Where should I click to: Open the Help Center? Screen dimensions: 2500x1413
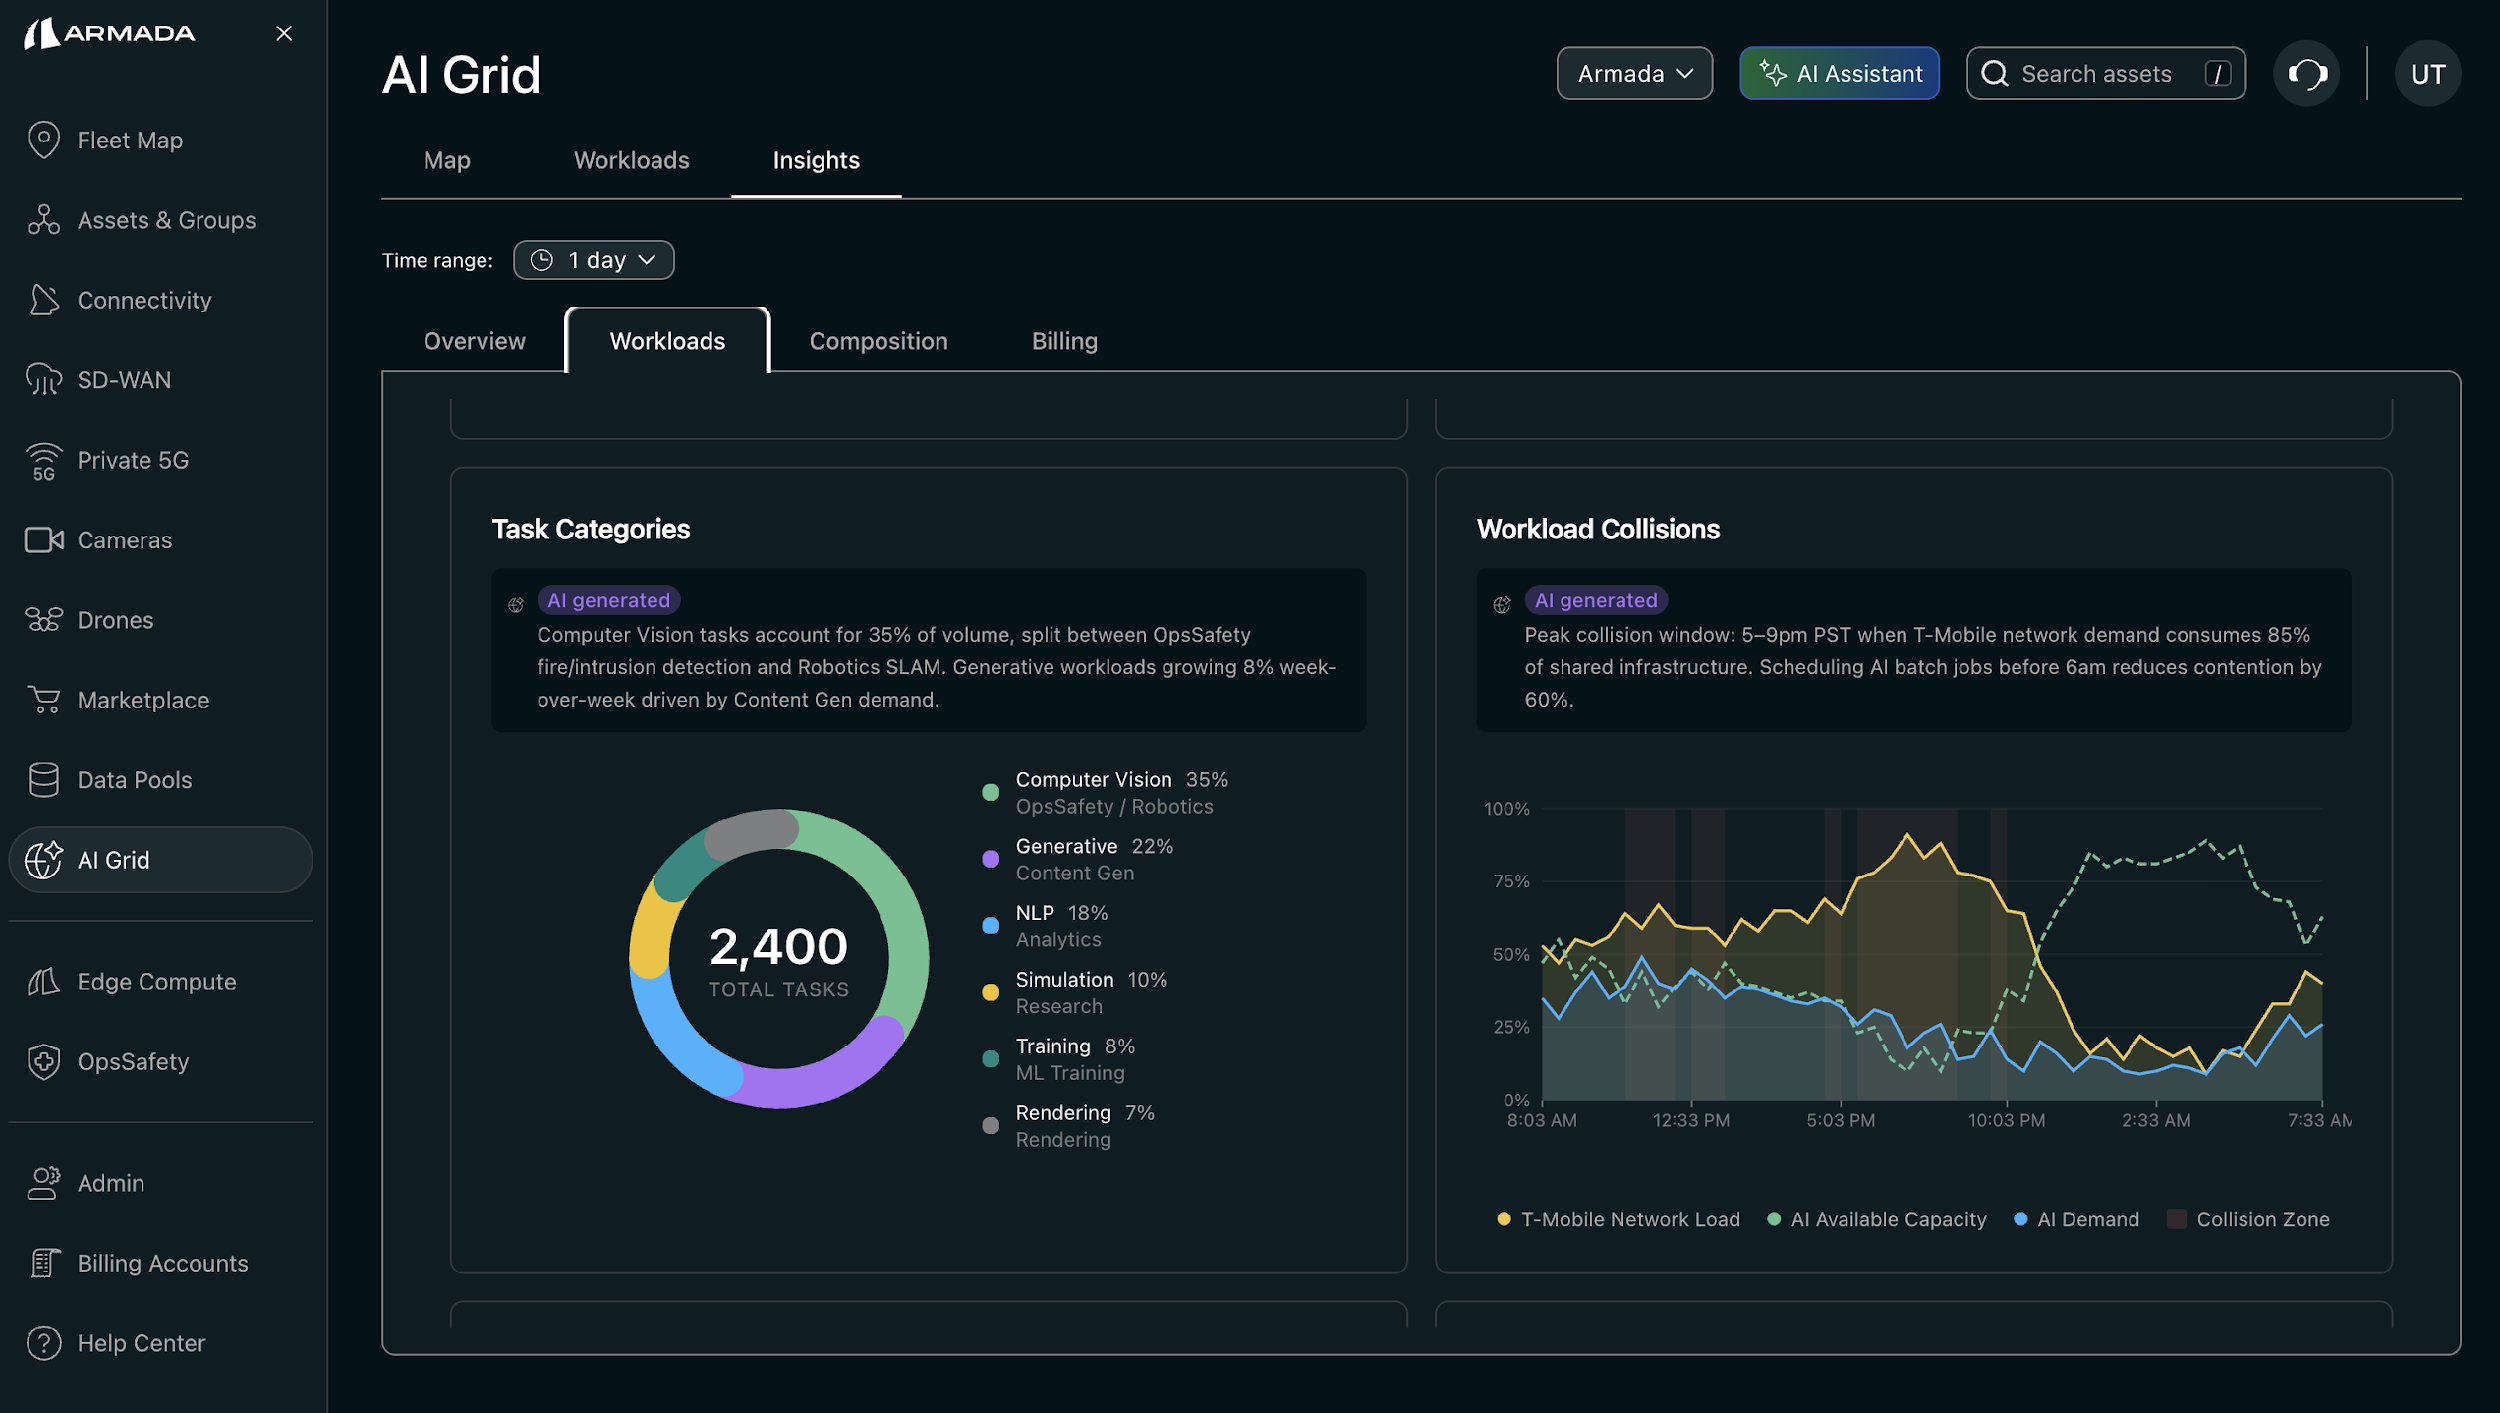(x=44, y=1342)
